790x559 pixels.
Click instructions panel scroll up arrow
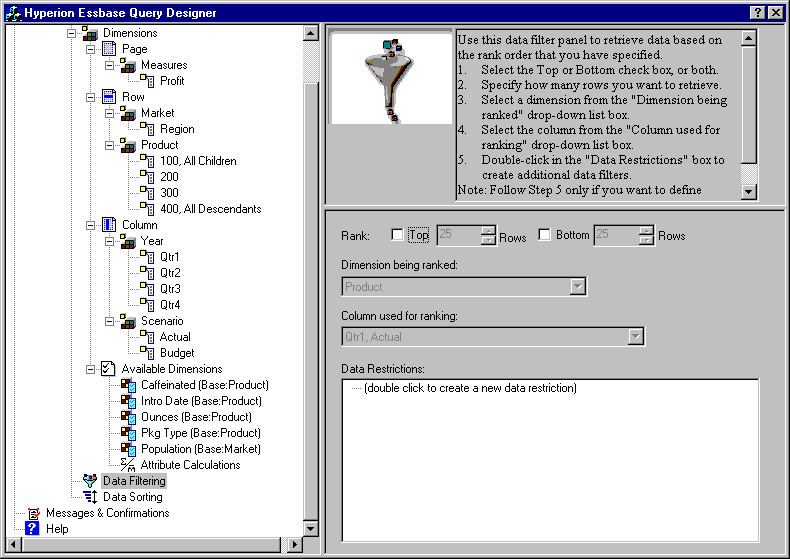click(x=749, y=38)
